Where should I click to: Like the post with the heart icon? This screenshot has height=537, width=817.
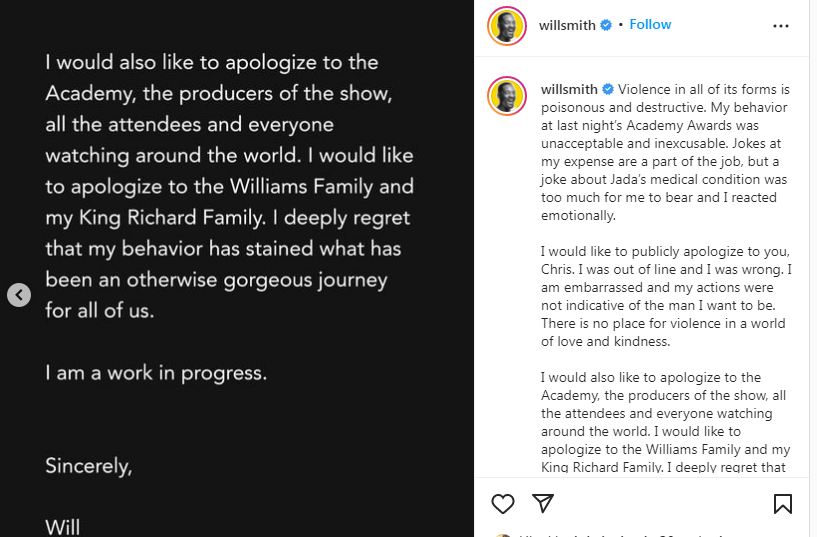tap(503, 504)
